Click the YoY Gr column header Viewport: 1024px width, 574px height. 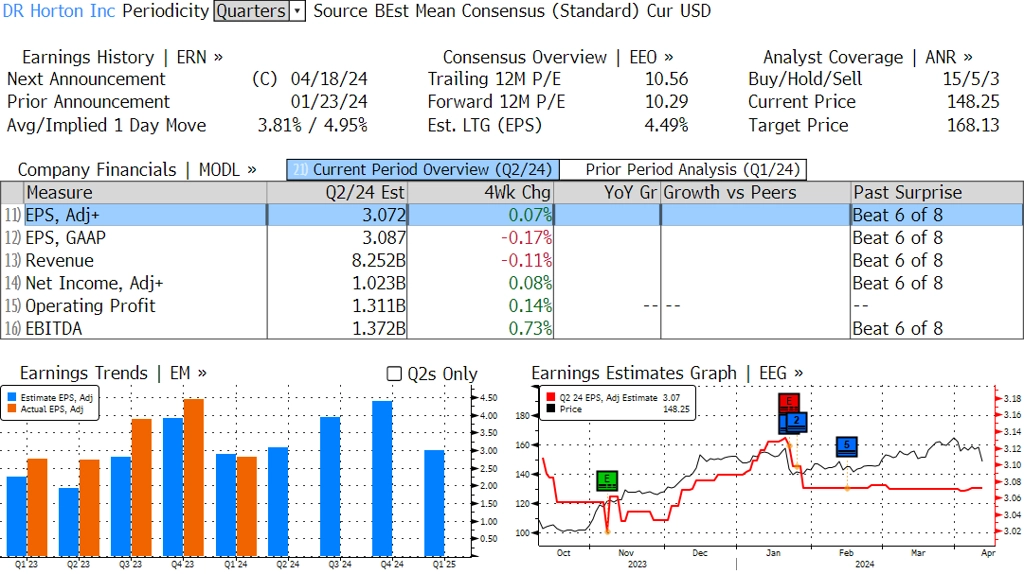point(607,193)
